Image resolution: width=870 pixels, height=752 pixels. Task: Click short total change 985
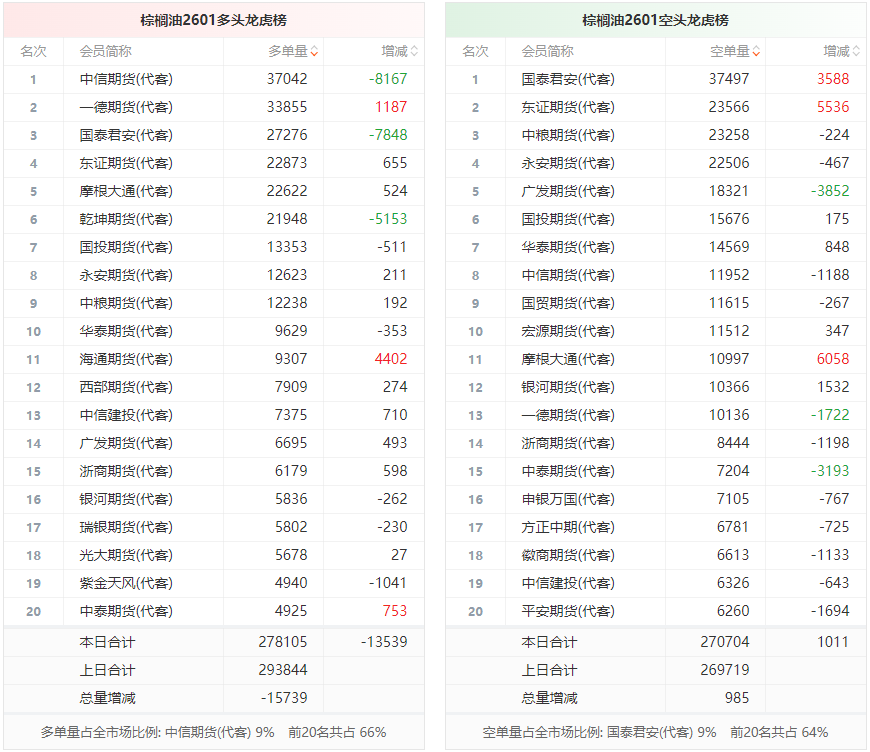pos(737,698)
